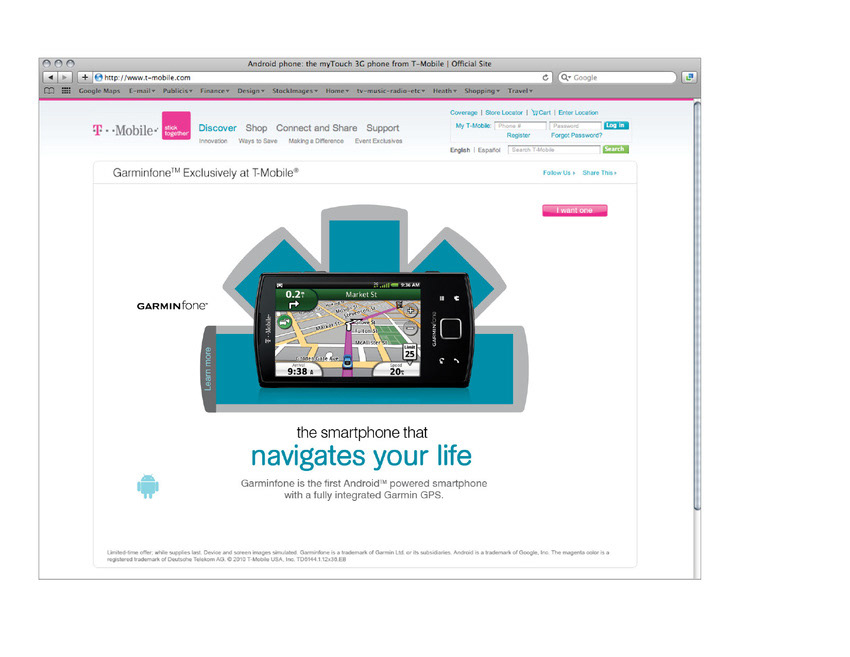
Task: Click the pink I want one button
Action: [x=575, y=210]
